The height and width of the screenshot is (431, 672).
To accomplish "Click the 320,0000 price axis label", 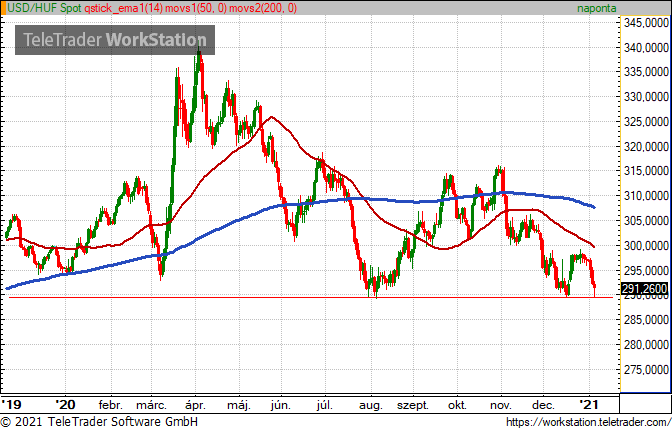I will coord(646,147).
